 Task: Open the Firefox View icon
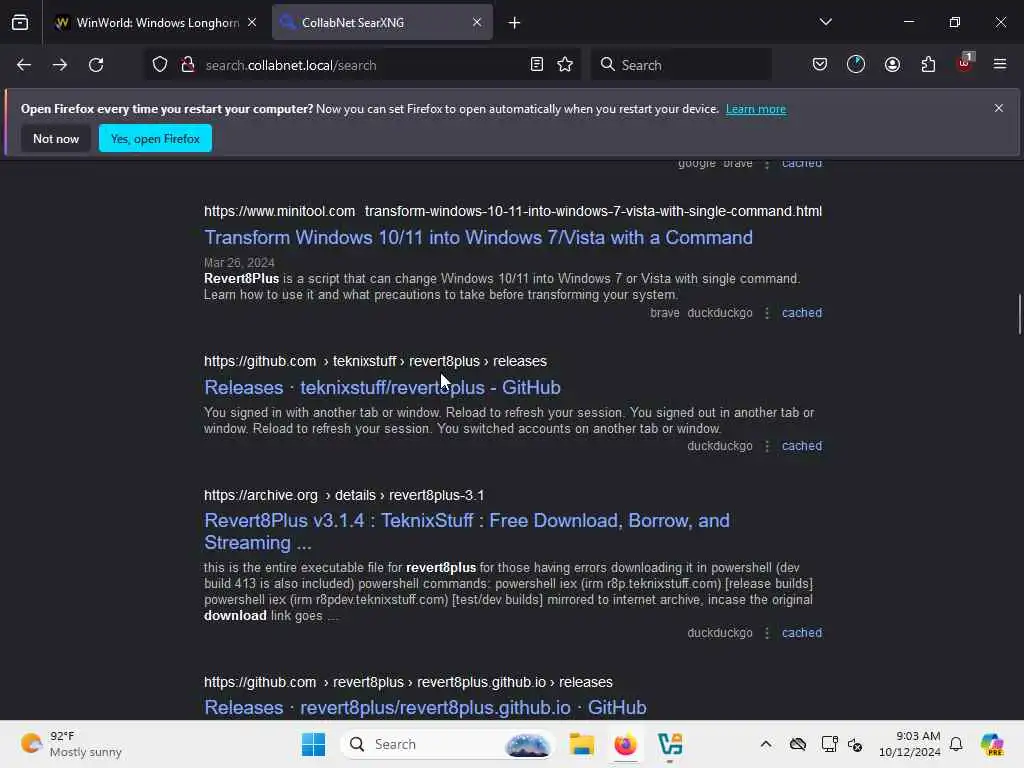[x=20, y=22]
